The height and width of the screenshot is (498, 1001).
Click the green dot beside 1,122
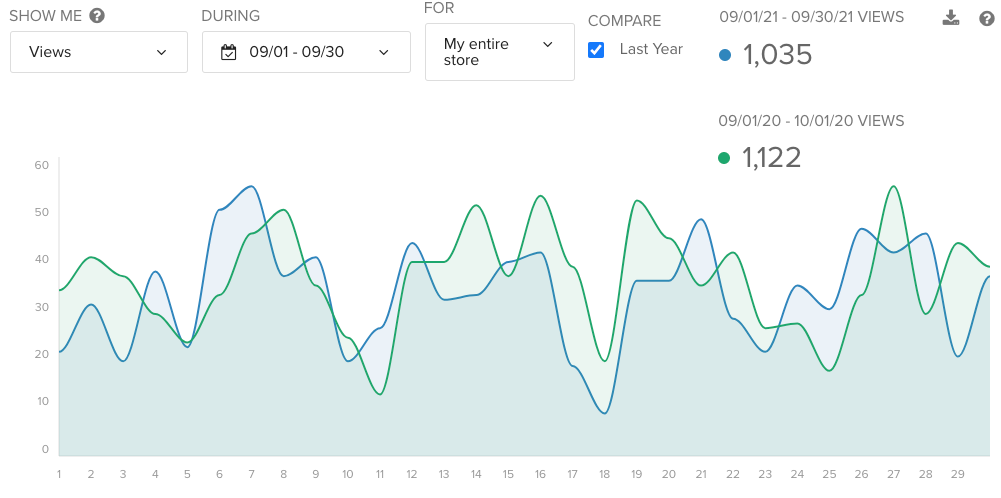coord(724,158)
